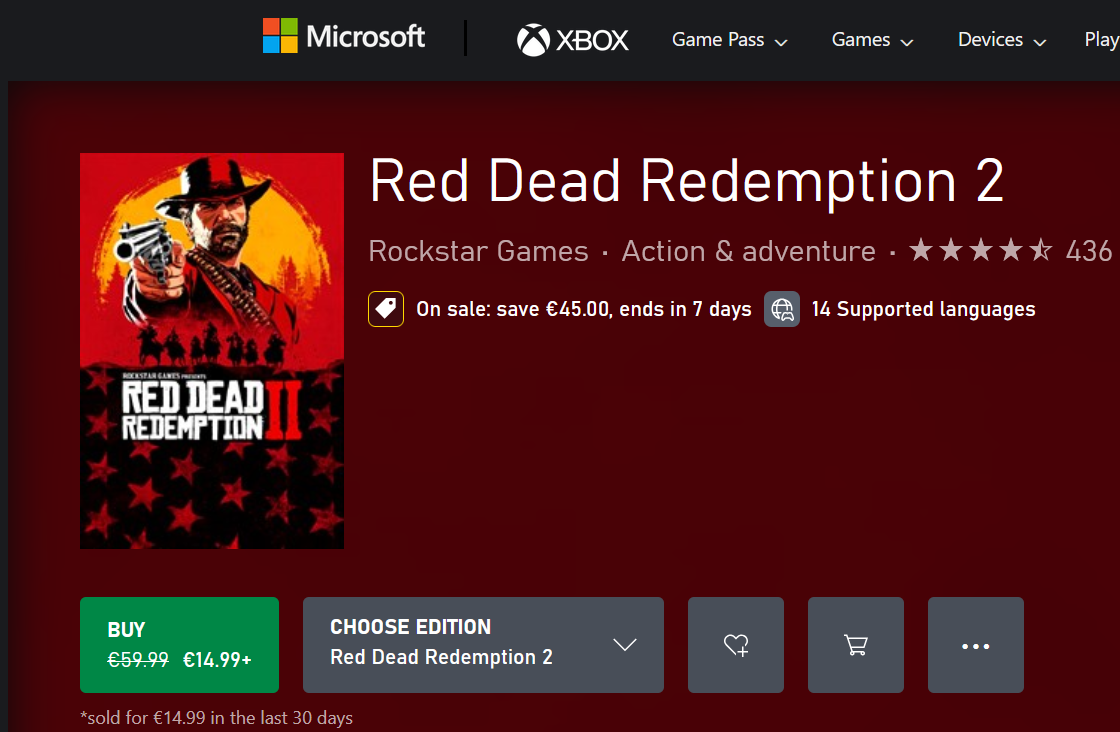
Task: View the 436 ratings count
Action: pos(1089,251)
